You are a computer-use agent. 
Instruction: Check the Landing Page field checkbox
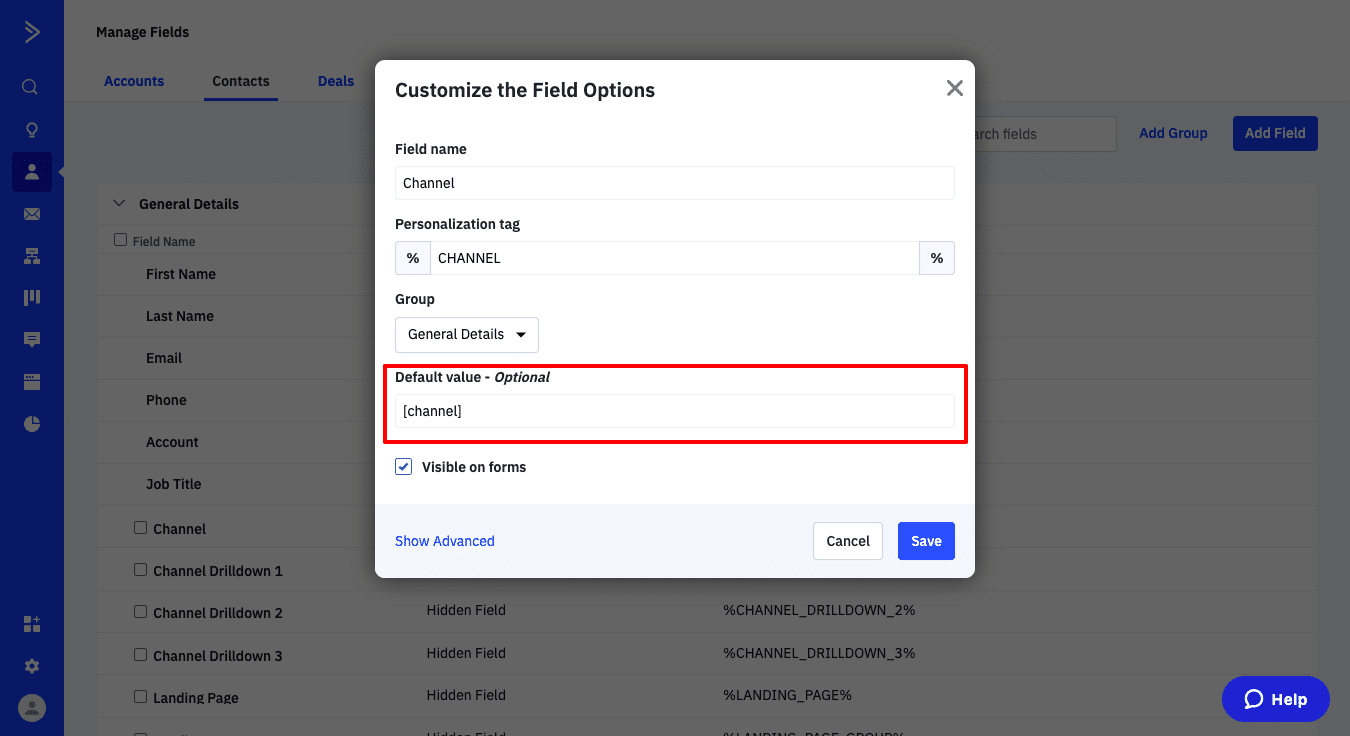(140, 697)
